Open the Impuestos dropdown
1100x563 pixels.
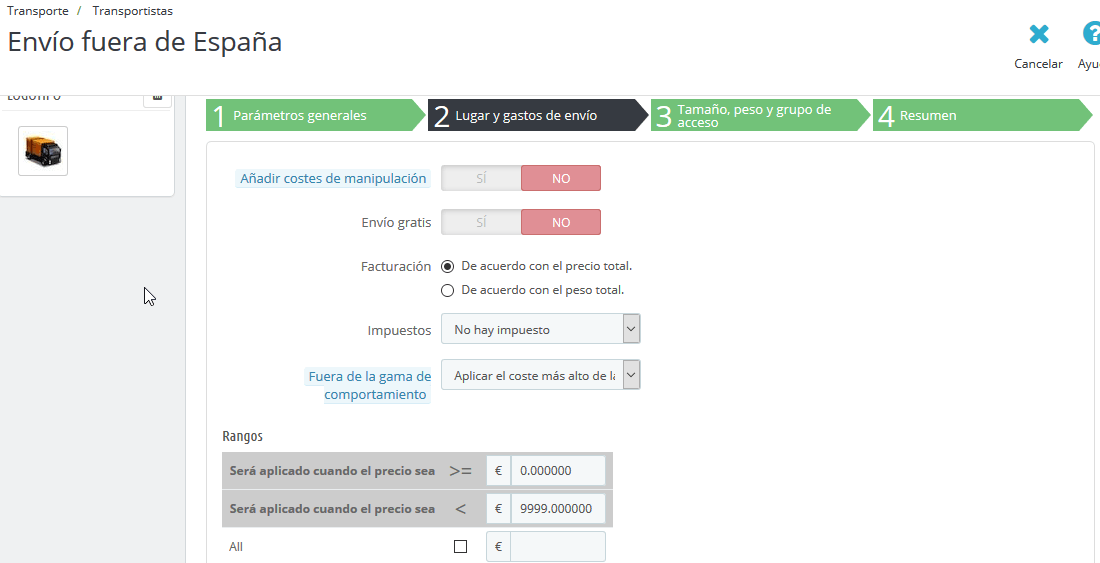[540, 329]
